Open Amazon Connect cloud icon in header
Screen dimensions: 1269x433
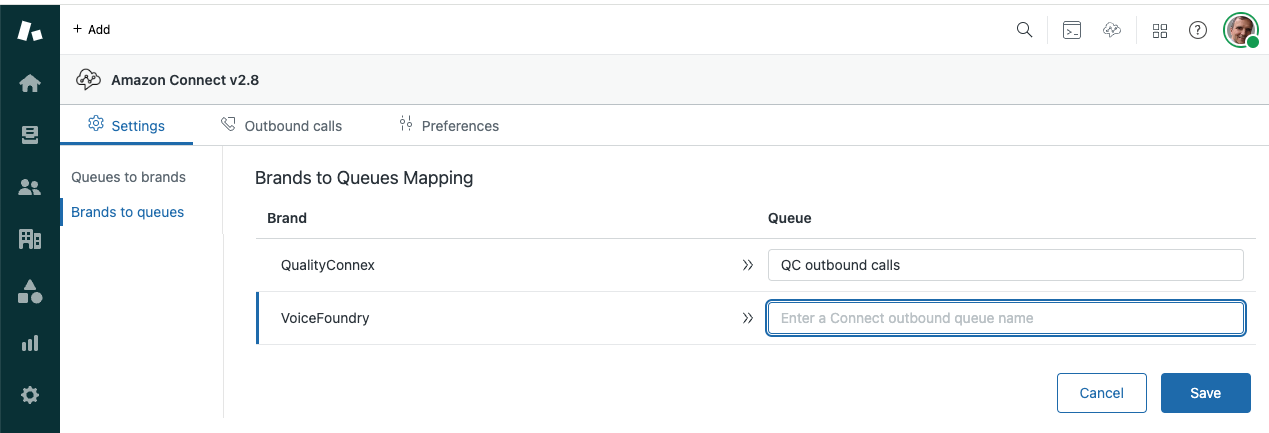1111,30
